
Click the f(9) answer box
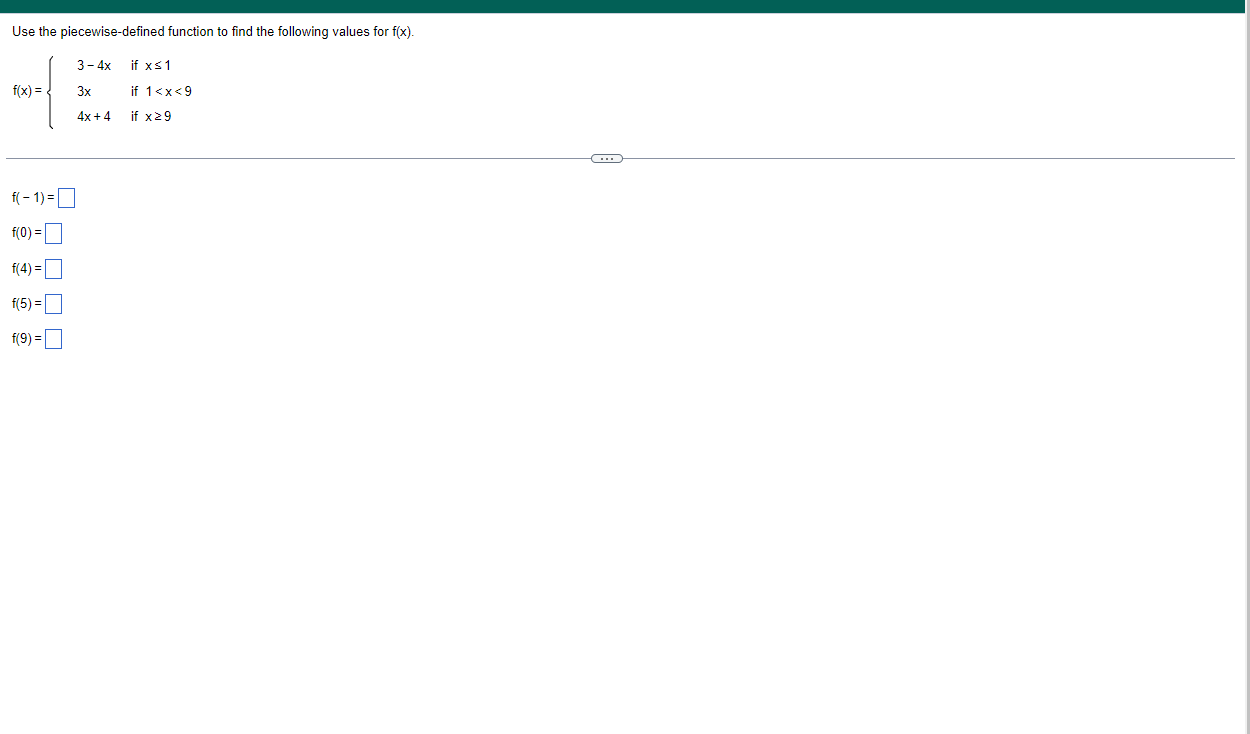(x=53, y=339)
